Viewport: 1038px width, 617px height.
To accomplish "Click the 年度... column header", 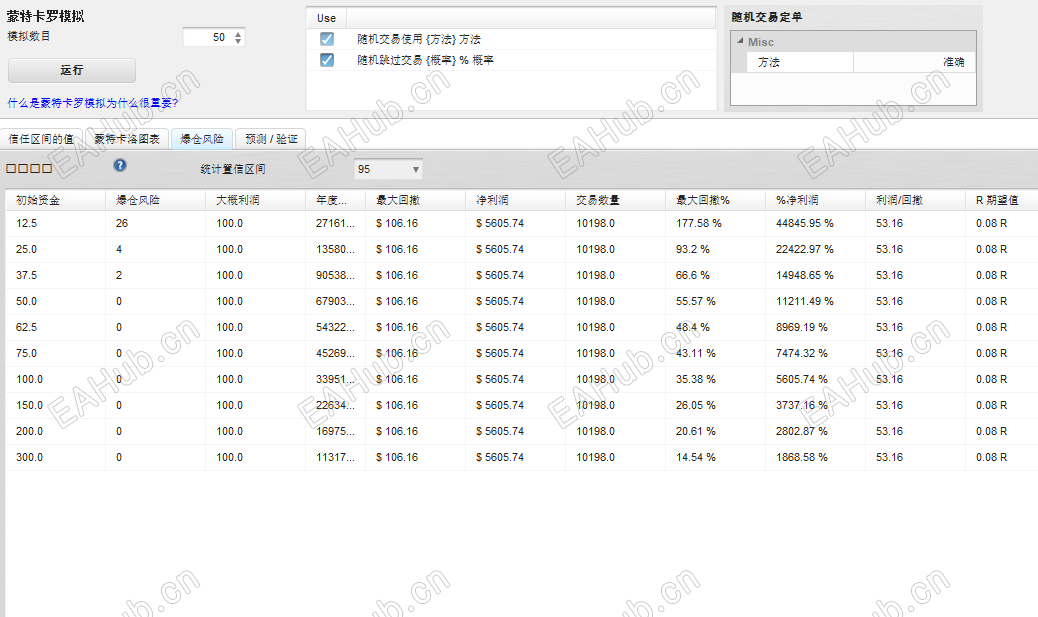I will pyautogui.click(x=336, y=200).
